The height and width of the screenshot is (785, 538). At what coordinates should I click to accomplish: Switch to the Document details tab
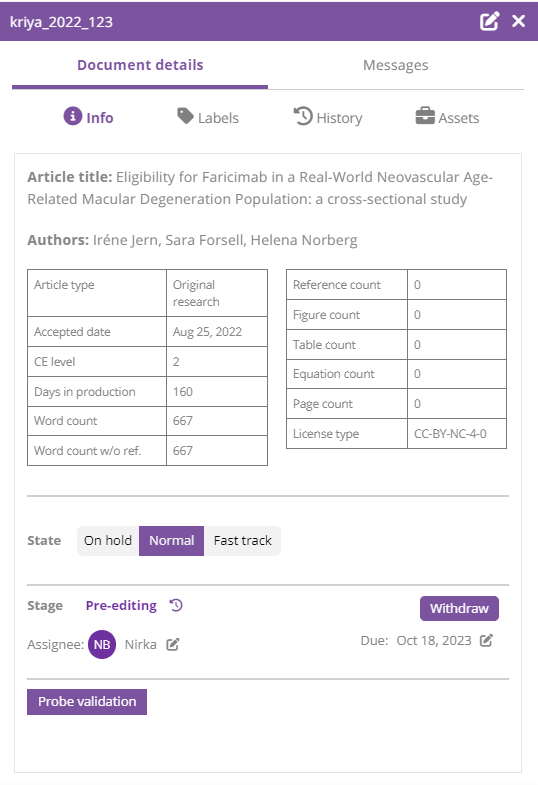pyautogui.click(x=140, y=65)
